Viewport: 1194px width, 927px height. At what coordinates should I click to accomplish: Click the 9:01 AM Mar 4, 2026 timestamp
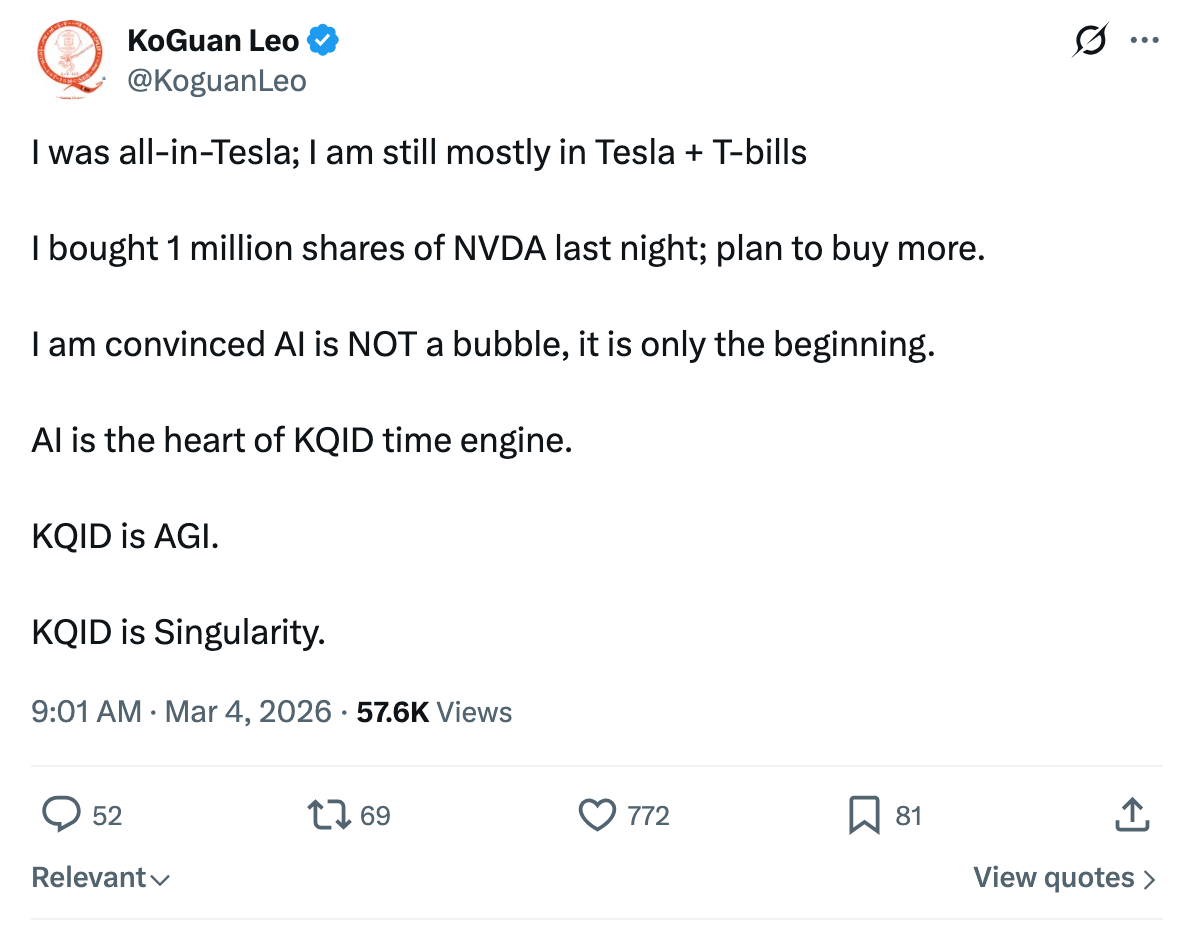pos(181,712)
